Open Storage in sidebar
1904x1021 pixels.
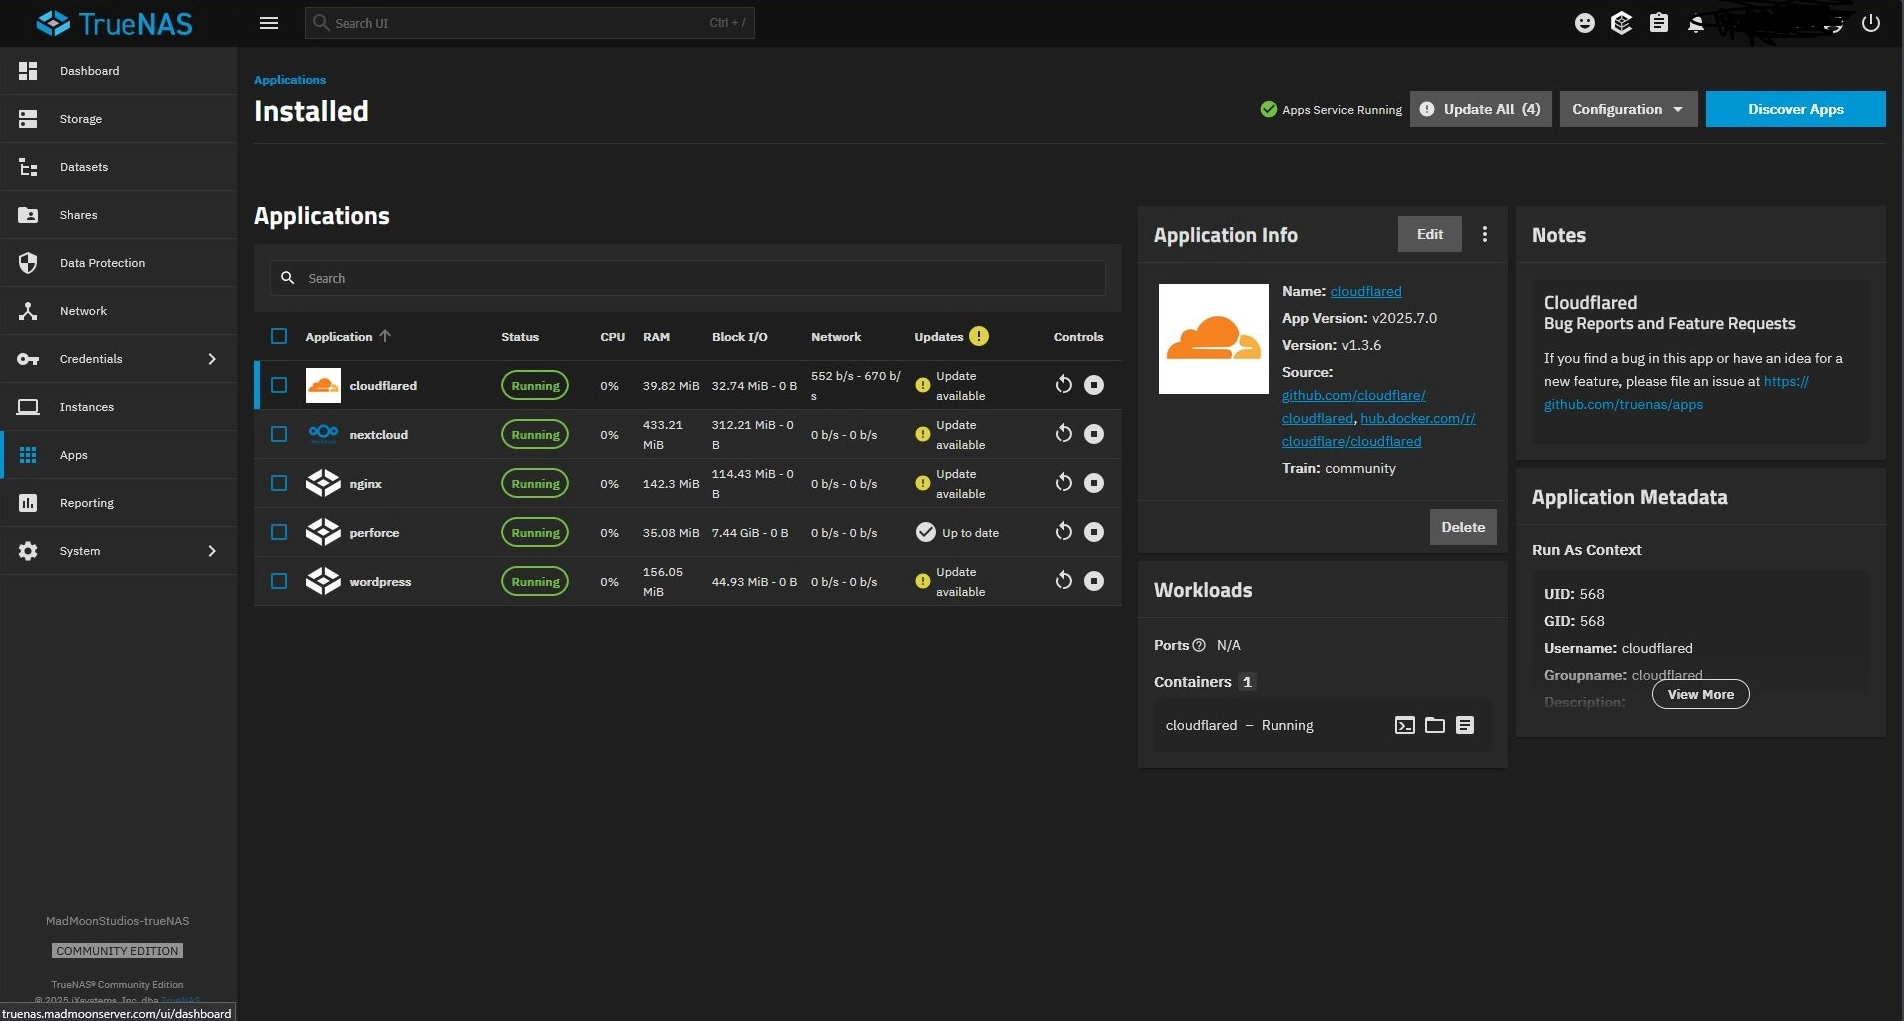119,119
